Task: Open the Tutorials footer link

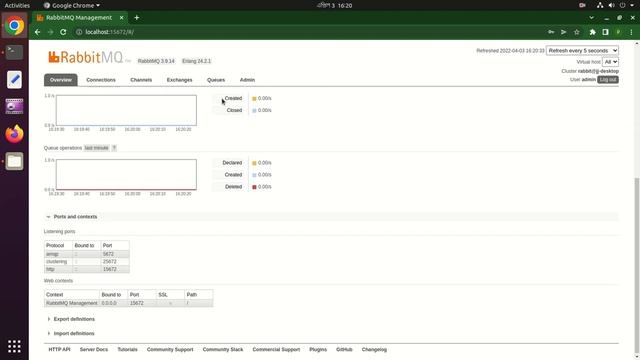Action: point(127,350)
